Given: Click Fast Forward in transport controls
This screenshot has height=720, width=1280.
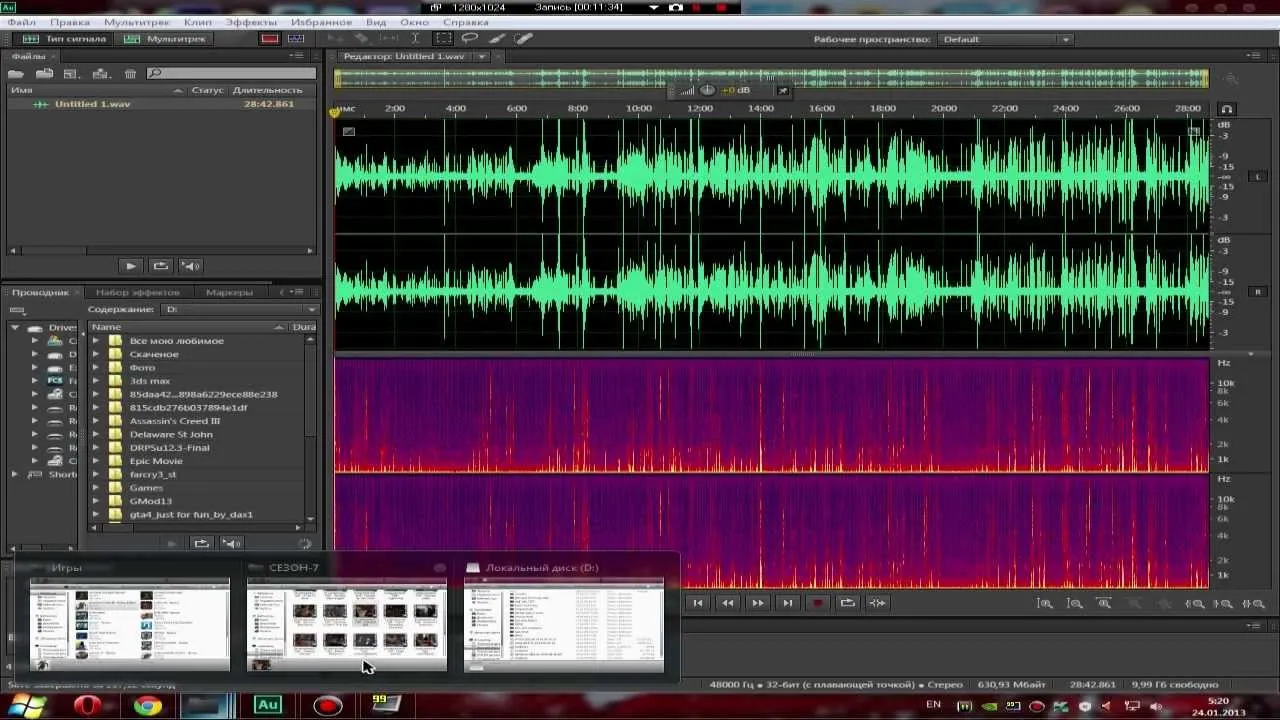Looking at the screenshot, I should [758, 603].
